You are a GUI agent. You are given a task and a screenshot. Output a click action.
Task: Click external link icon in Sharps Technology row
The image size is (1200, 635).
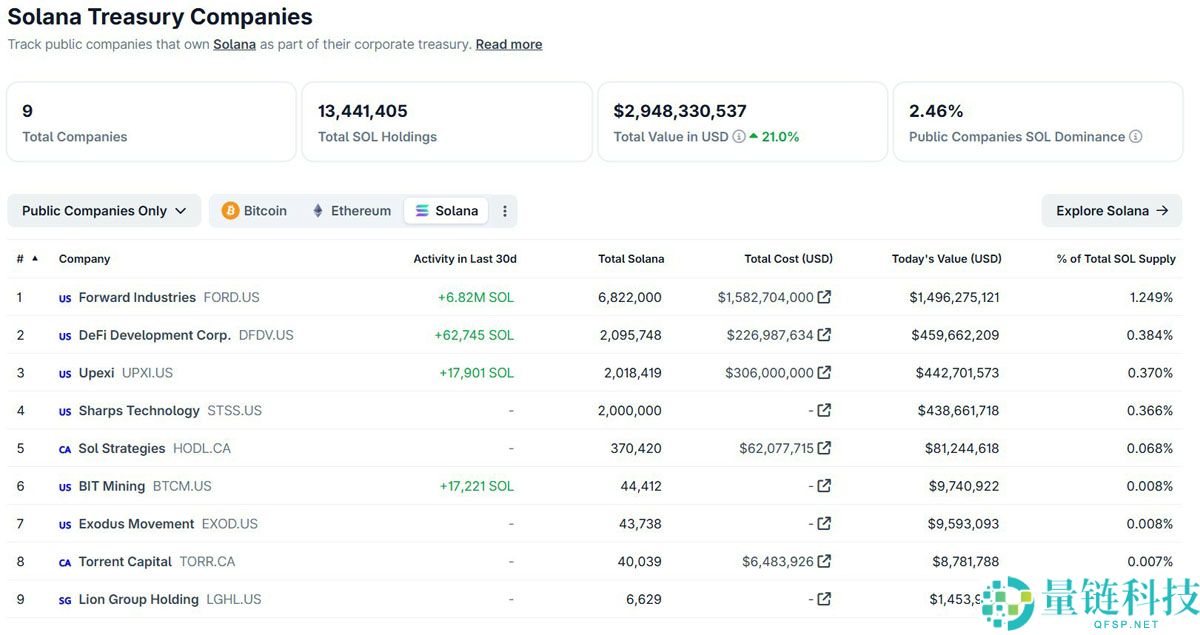pos(824,410)
